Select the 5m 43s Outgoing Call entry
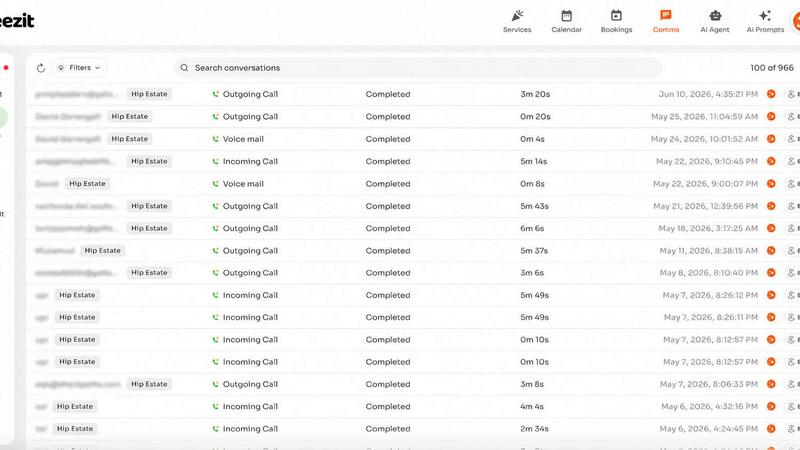This screenshot has height=450, width=800. 413,206
